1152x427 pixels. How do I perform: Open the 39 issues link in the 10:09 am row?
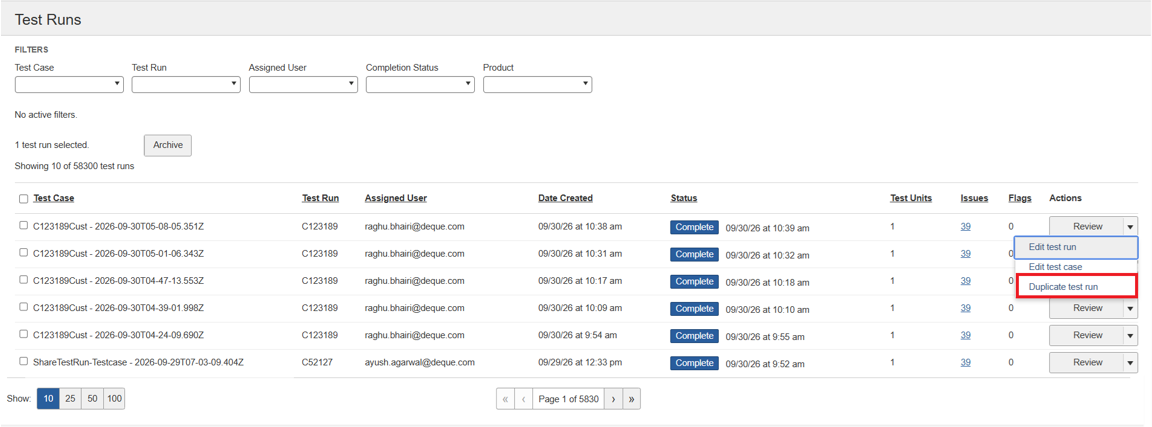pyautogui.click(x=965, y=308)
